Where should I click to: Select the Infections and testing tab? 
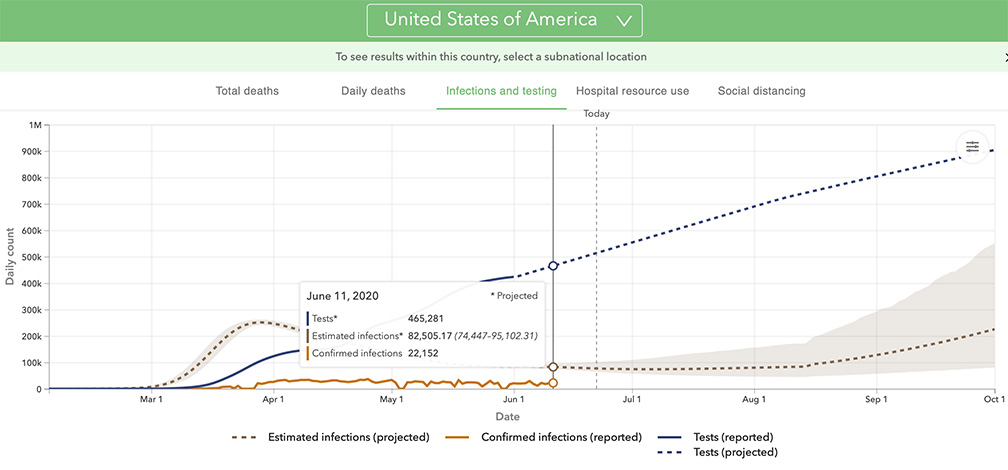coord(501,91)
